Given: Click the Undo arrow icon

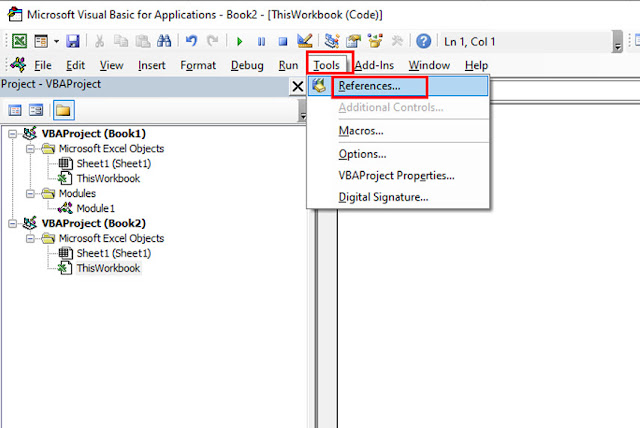Looking at the screenshot, I should [191, 41].
